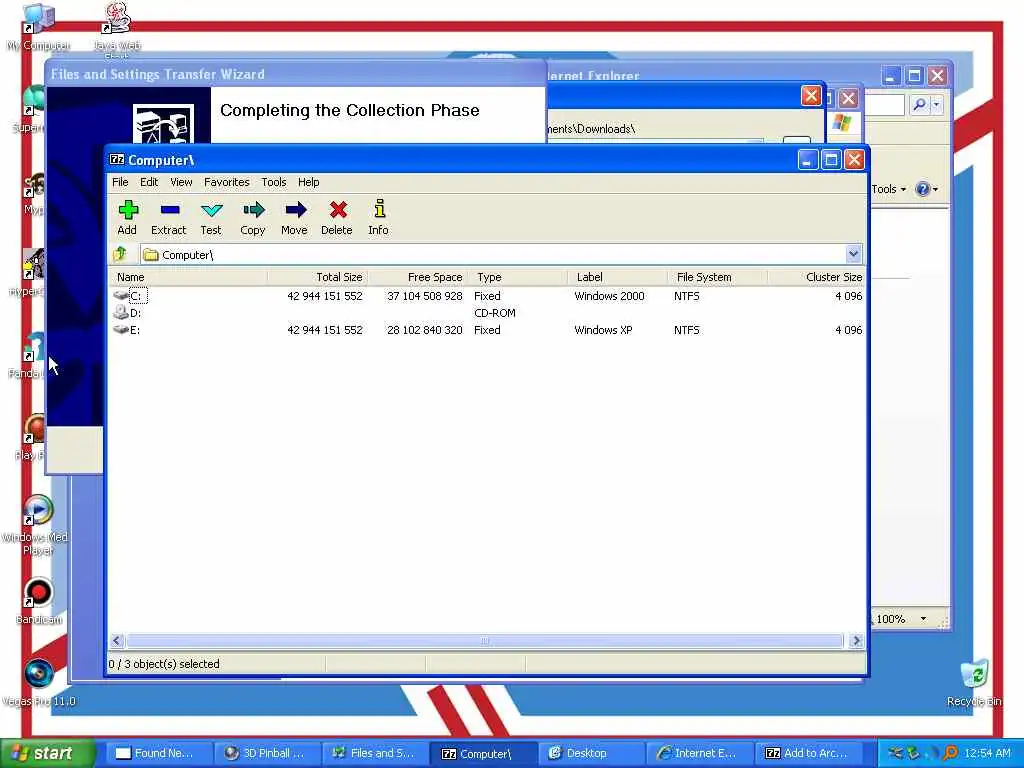The height and width of the screenshot is (768, 1024).
Task: Select the Copy toolbar icon
Action: 253,210
